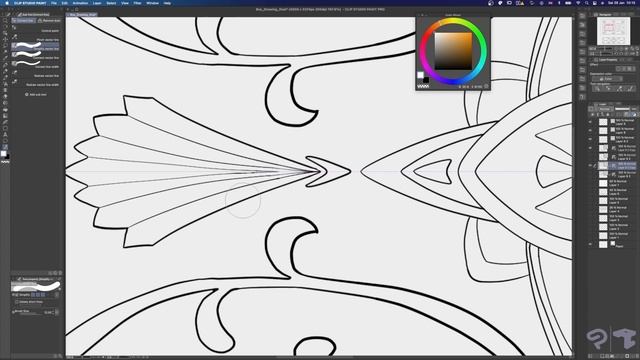
Task: Switch to the Correct line sub tool group
Action: click(x=24, y=20)
